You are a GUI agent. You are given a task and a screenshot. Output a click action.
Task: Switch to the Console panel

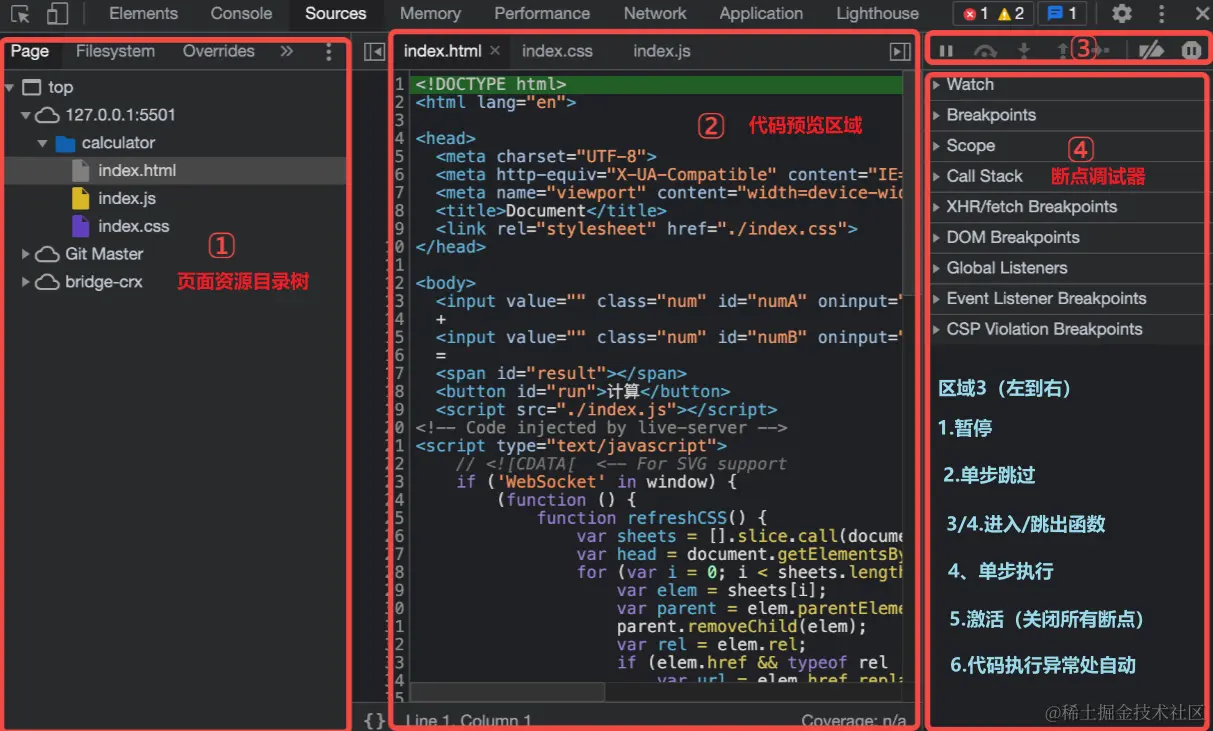pos(241,14)
